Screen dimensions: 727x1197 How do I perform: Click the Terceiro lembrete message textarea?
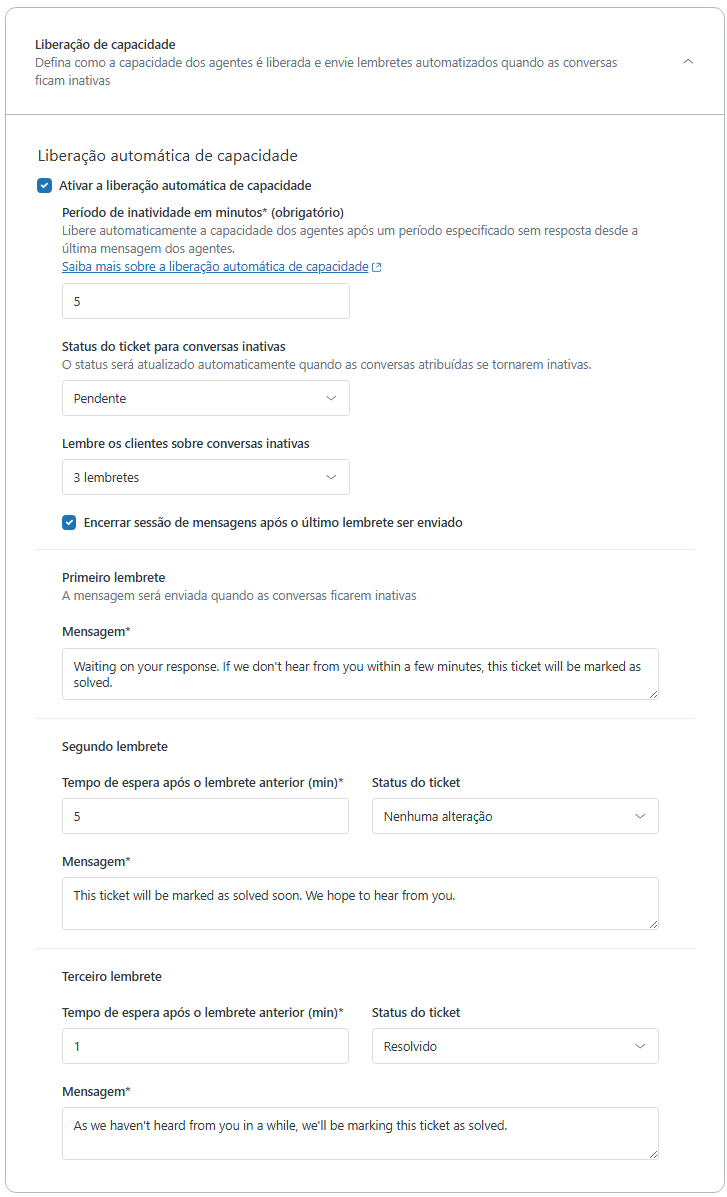[x=360, y=1133]
